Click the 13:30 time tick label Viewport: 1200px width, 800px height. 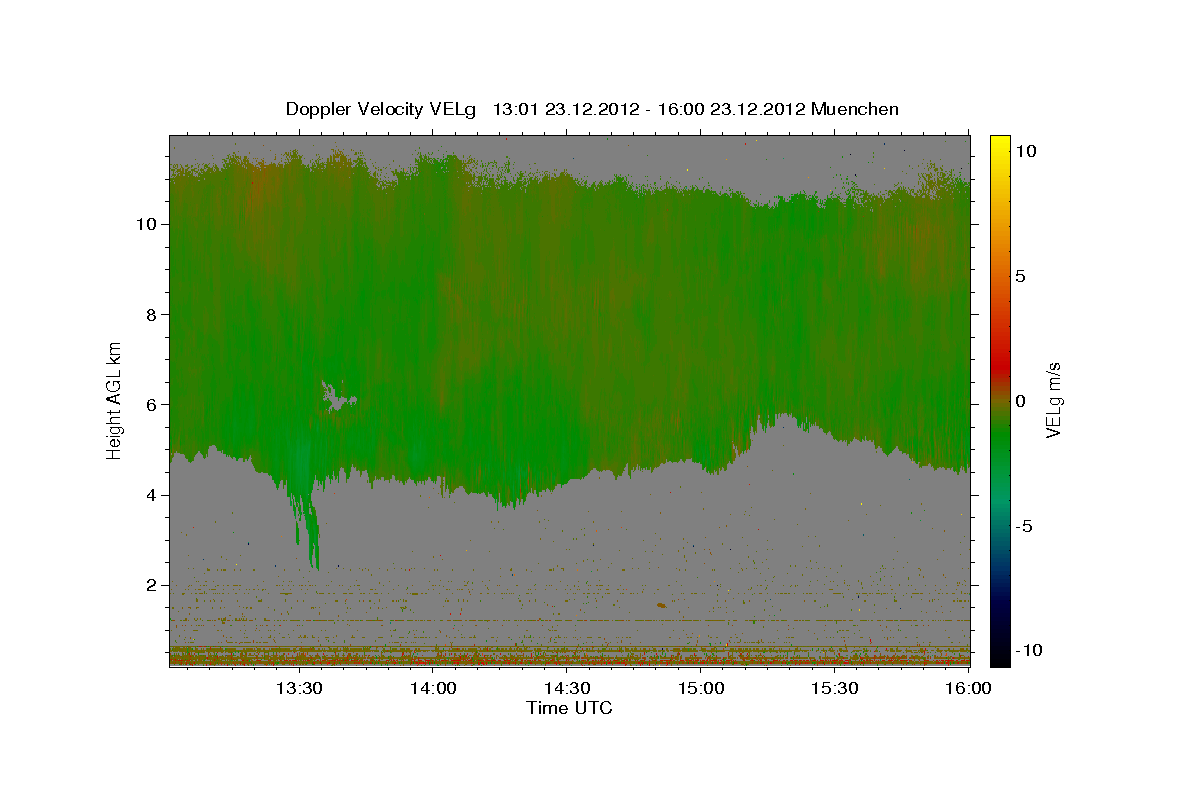(x=298, y=688)
